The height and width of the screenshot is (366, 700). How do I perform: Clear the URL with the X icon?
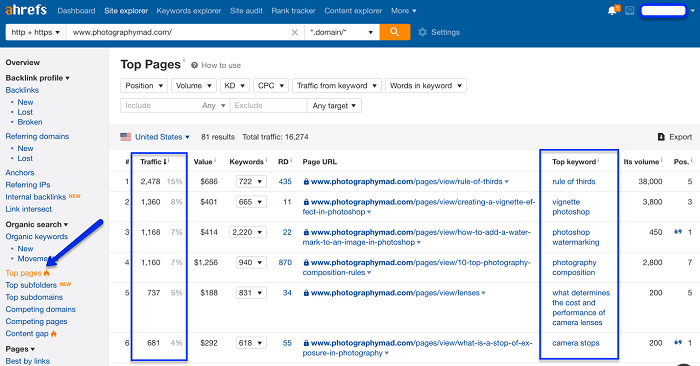[295, 32]
